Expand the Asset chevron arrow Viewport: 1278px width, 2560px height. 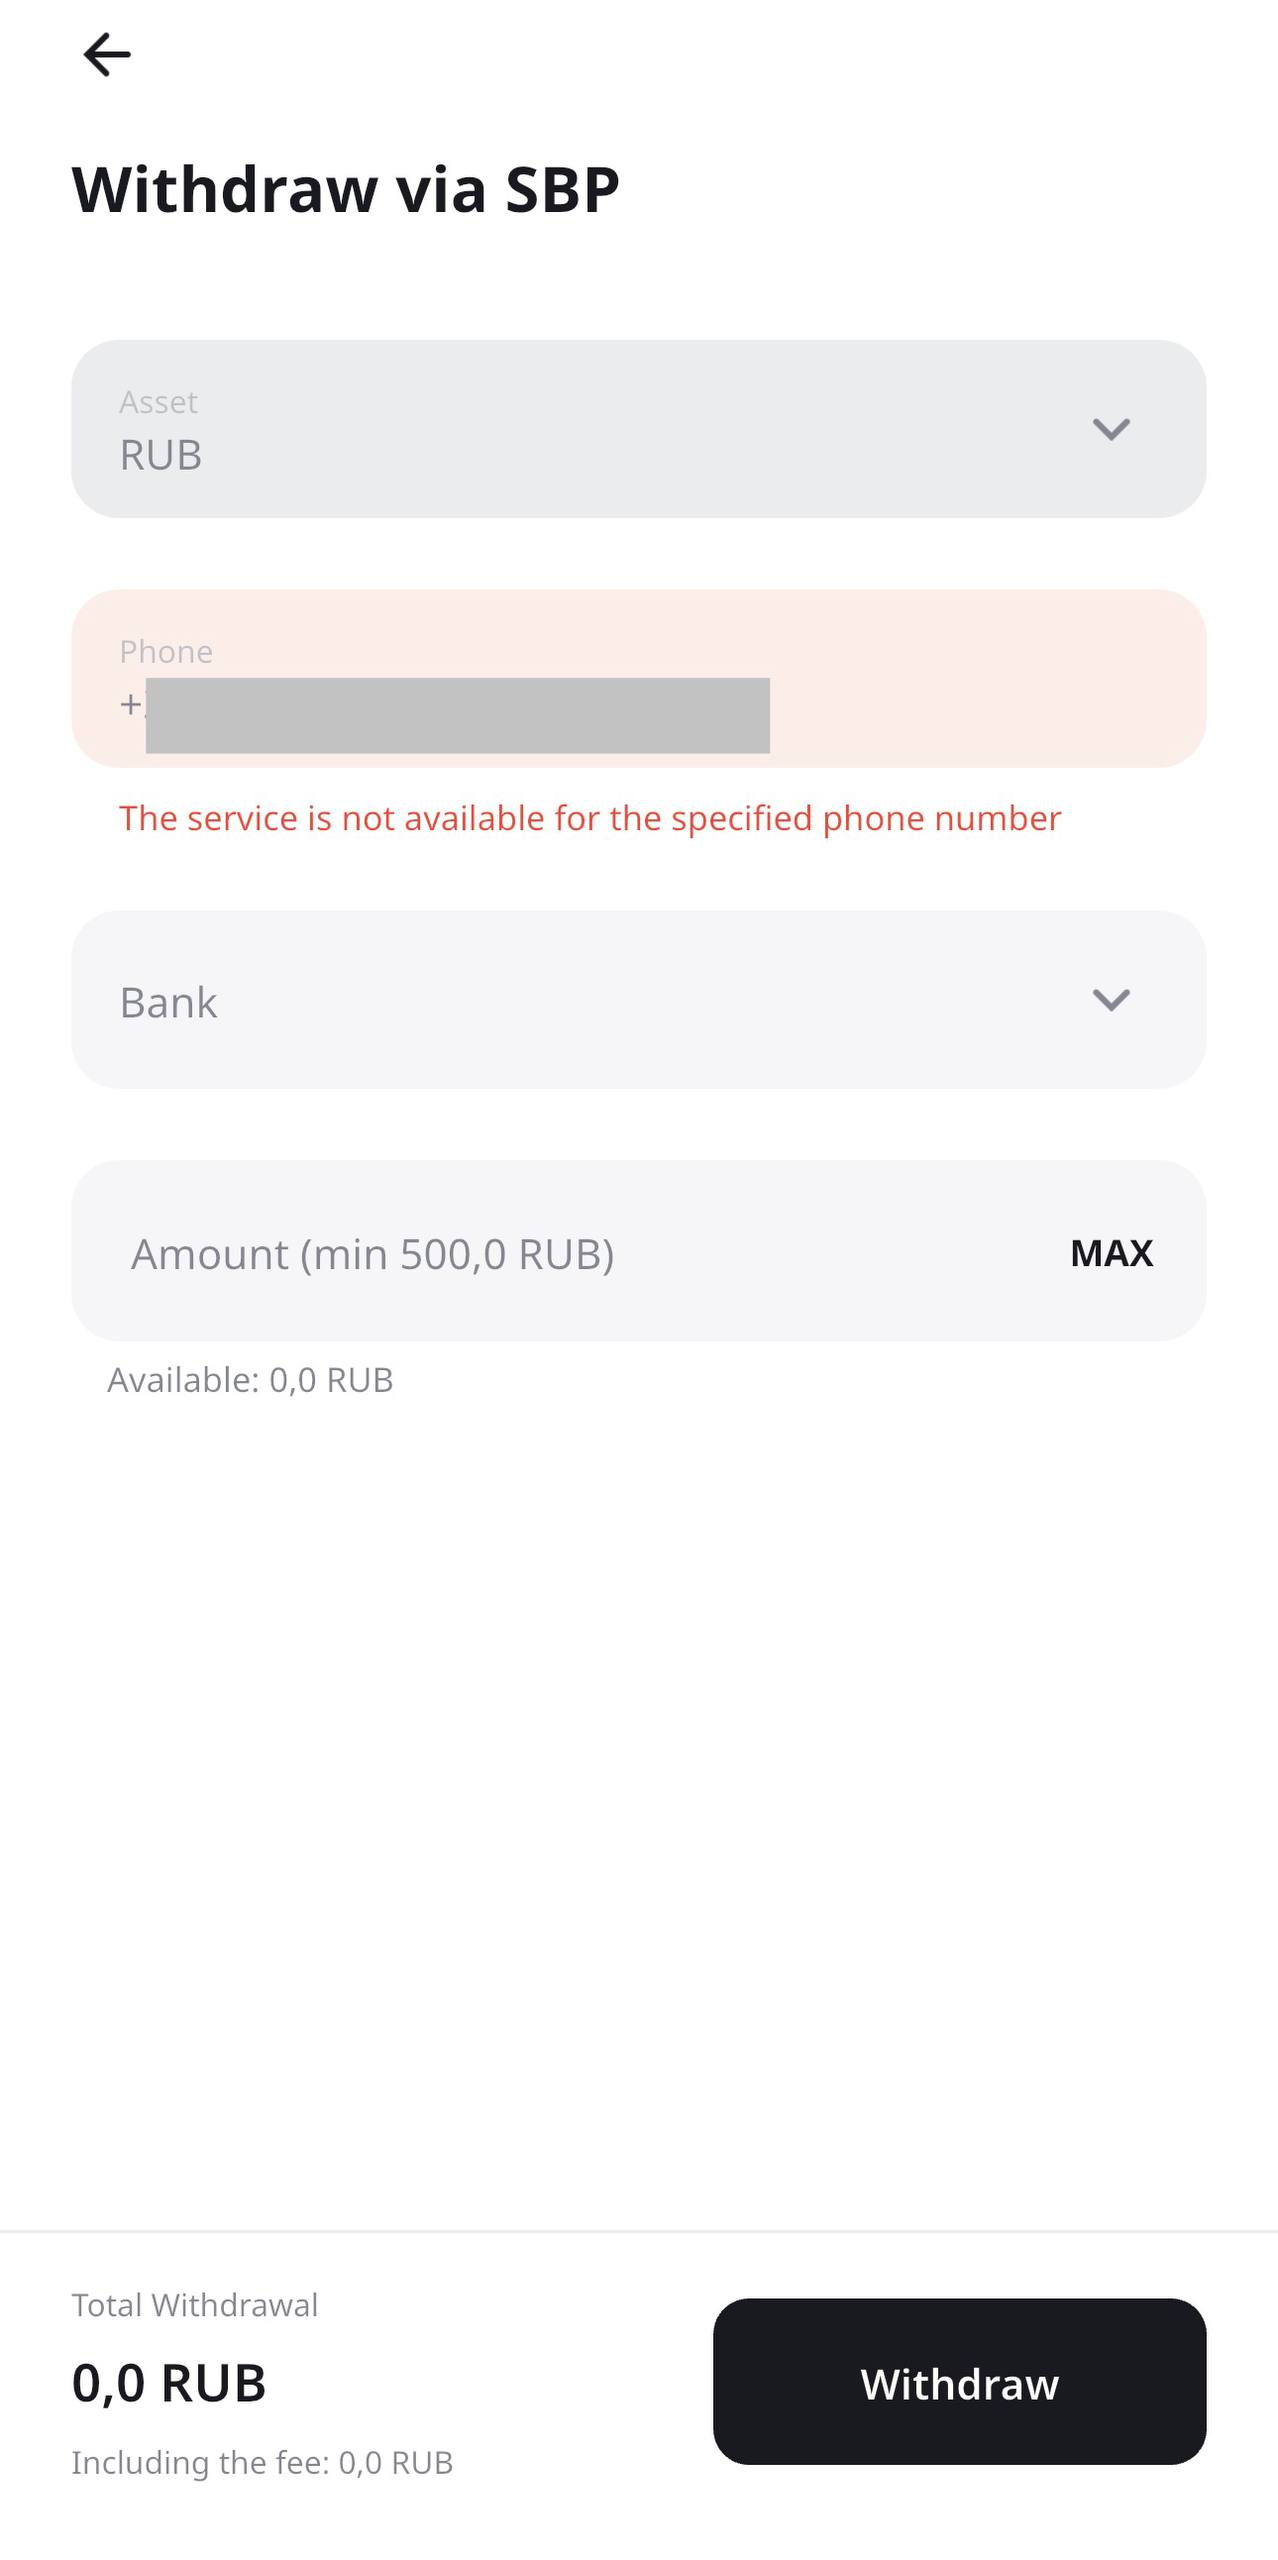tap(1110, 429)
